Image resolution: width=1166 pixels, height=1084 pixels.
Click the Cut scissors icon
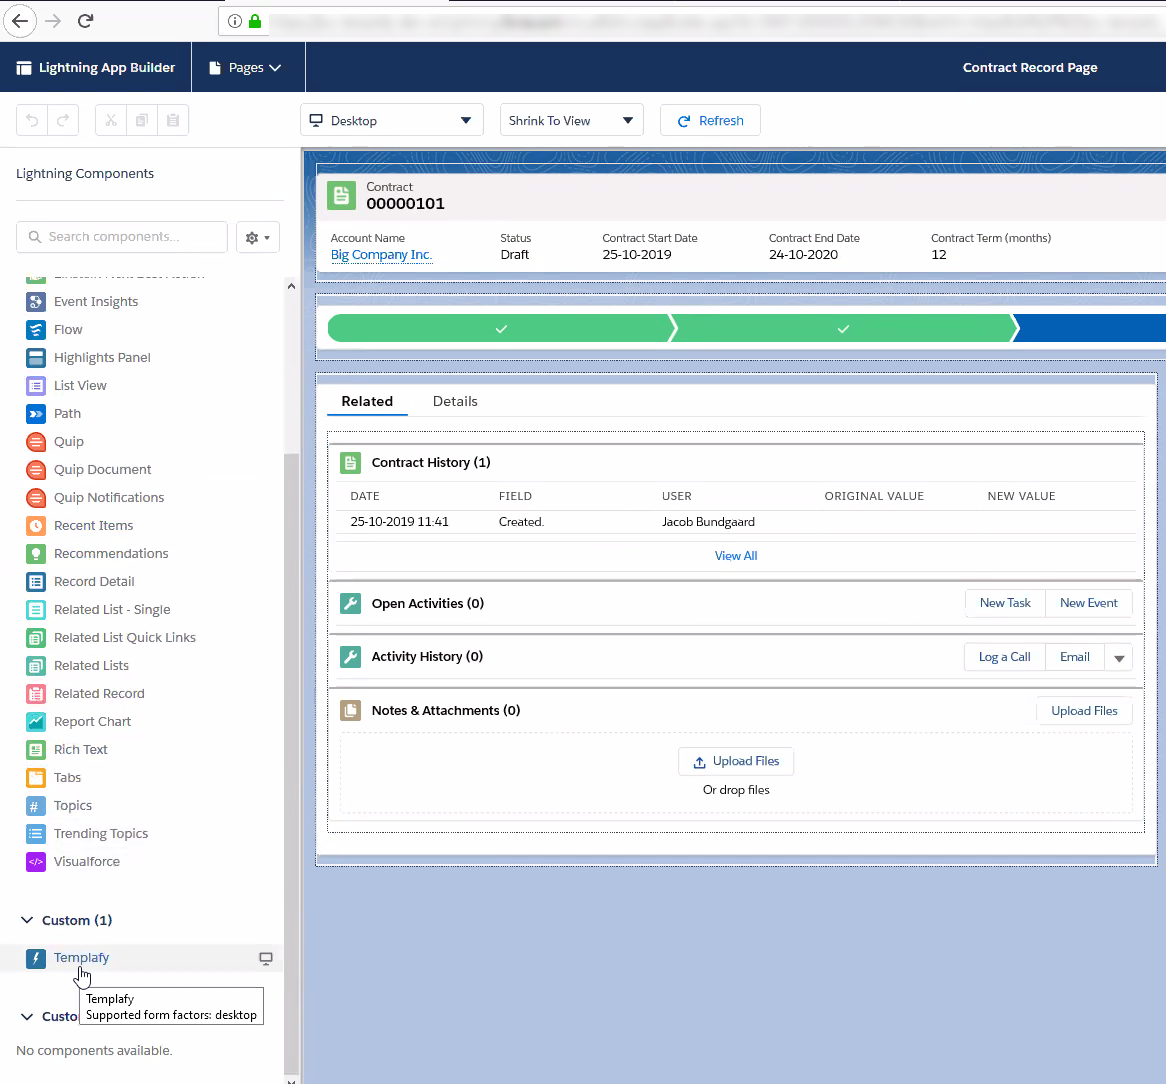(x=111, y=120)
